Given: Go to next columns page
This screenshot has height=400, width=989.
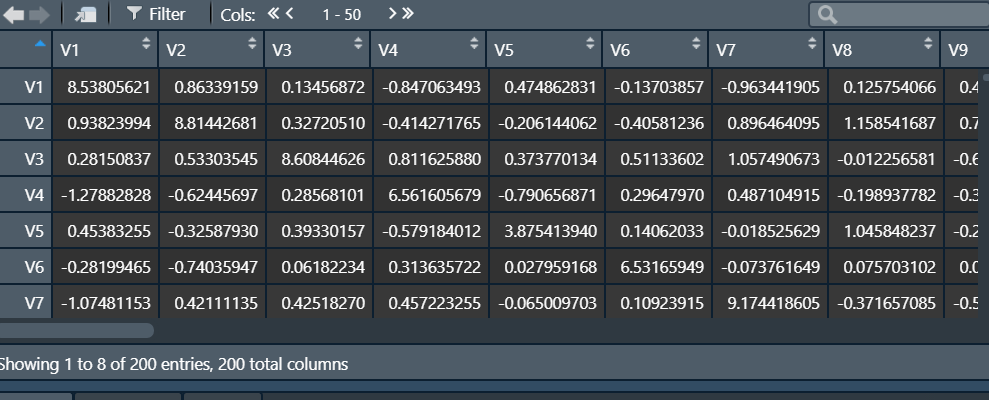Looking at the screenshot, I should click(391, 14).
